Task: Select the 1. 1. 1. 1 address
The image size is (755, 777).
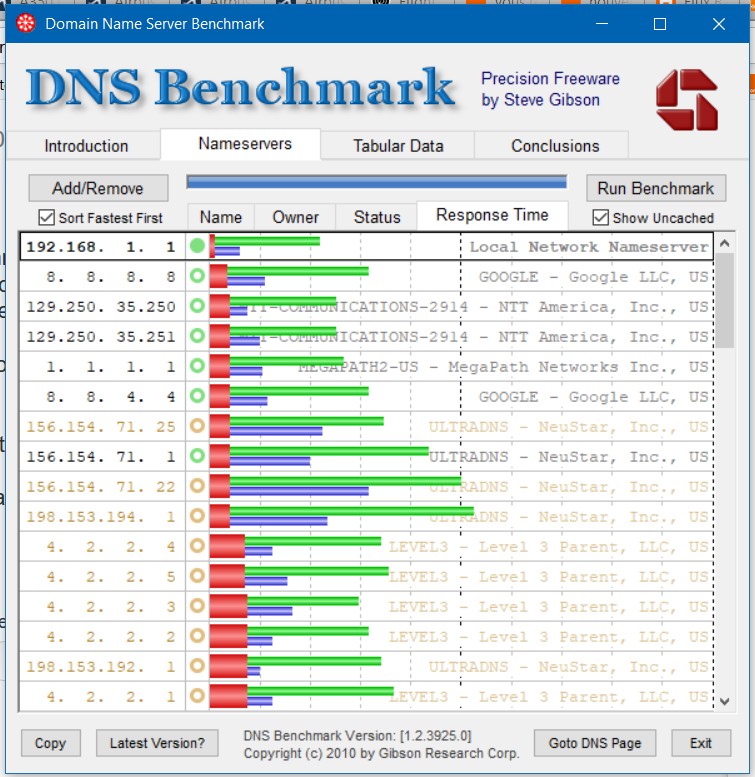Action: click(x=111, y=366)
